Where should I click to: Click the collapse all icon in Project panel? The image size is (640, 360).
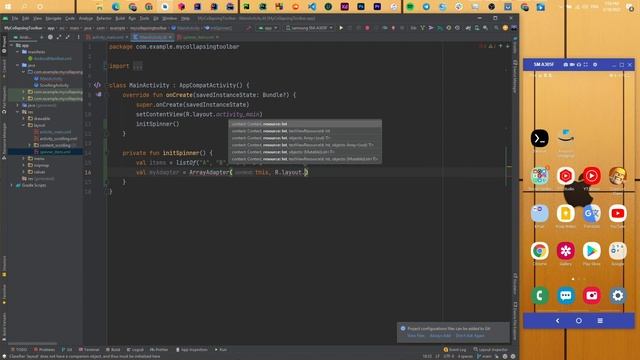click(67, 37)
